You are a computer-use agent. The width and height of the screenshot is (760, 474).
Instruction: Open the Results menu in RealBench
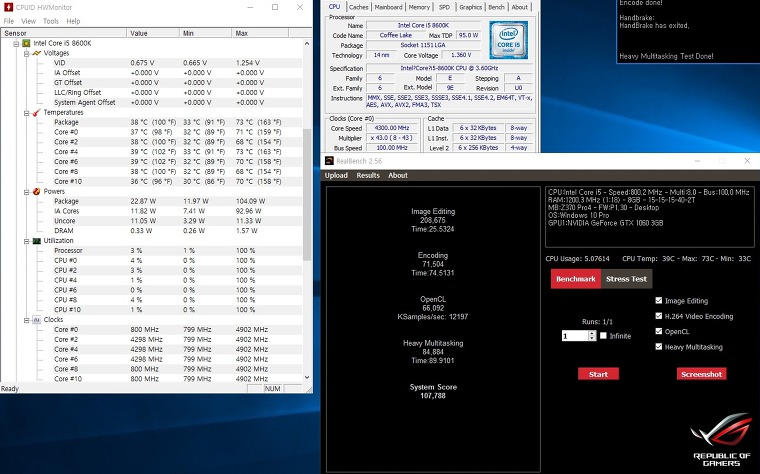click(368, 175)
